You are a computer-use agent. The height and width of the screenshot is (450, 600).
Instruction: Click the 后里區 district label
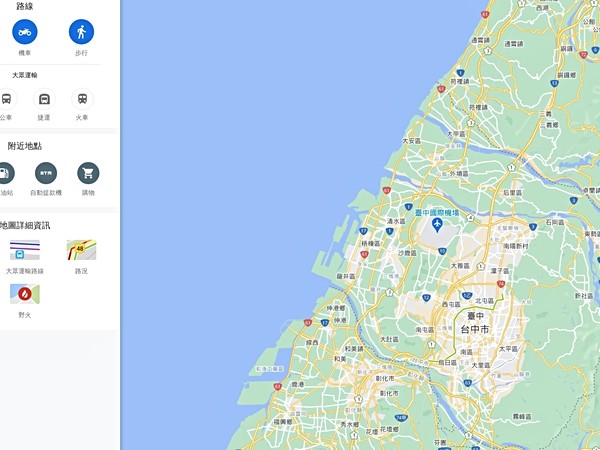point(513,192)
